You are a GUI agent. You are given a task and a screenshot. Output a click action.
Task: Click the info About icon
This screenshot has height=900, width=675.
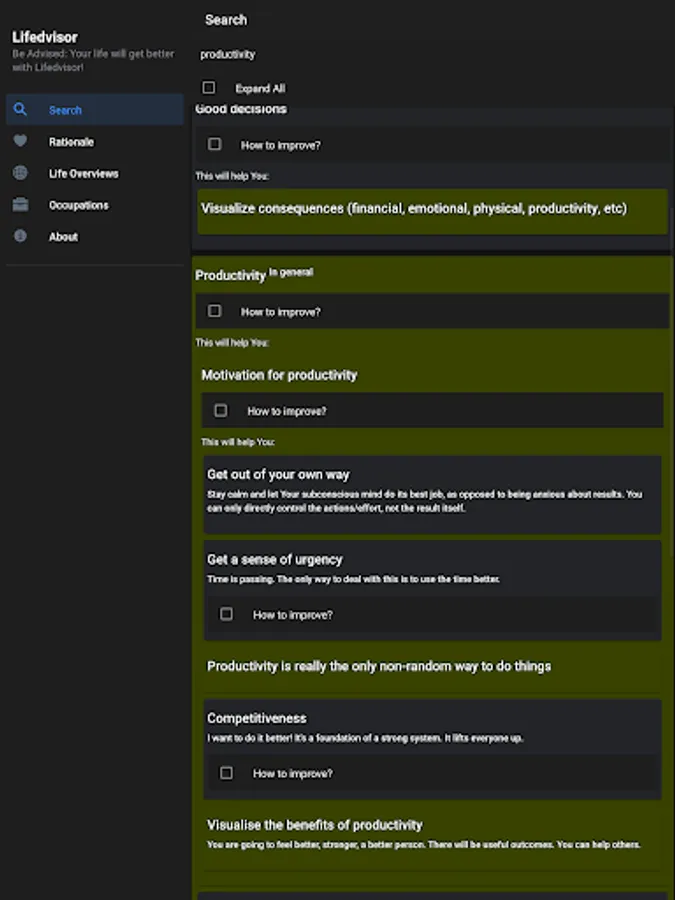point(20,236)
